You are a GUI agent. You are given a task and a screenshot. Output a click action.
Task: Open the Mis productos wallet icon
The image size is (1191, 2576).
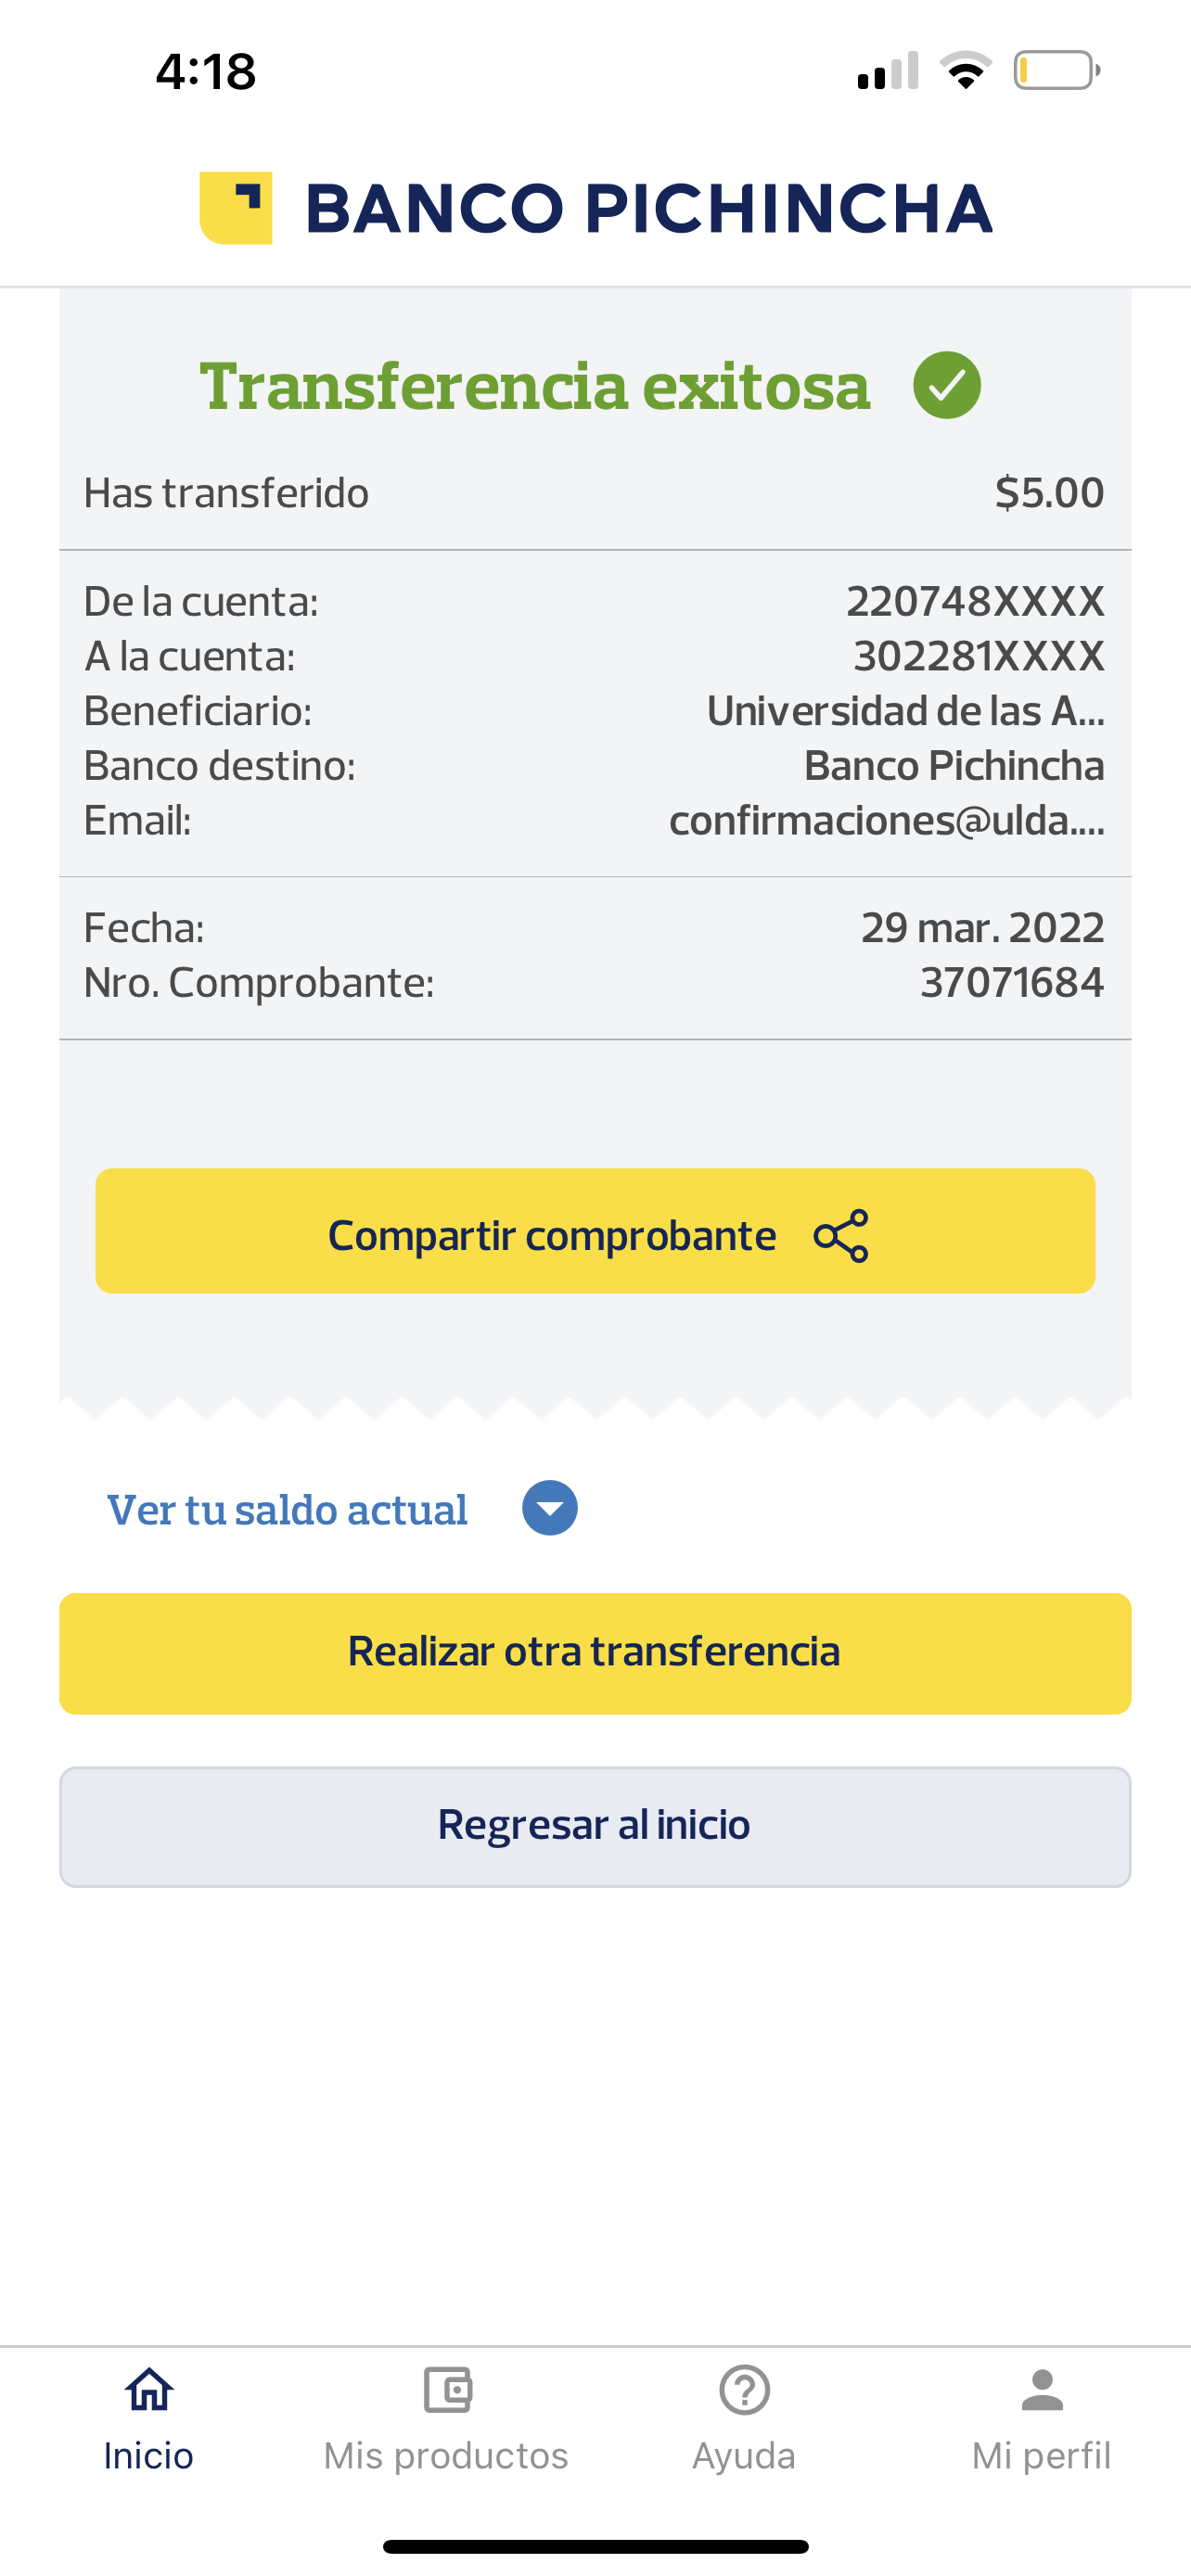click(446, 2390)
